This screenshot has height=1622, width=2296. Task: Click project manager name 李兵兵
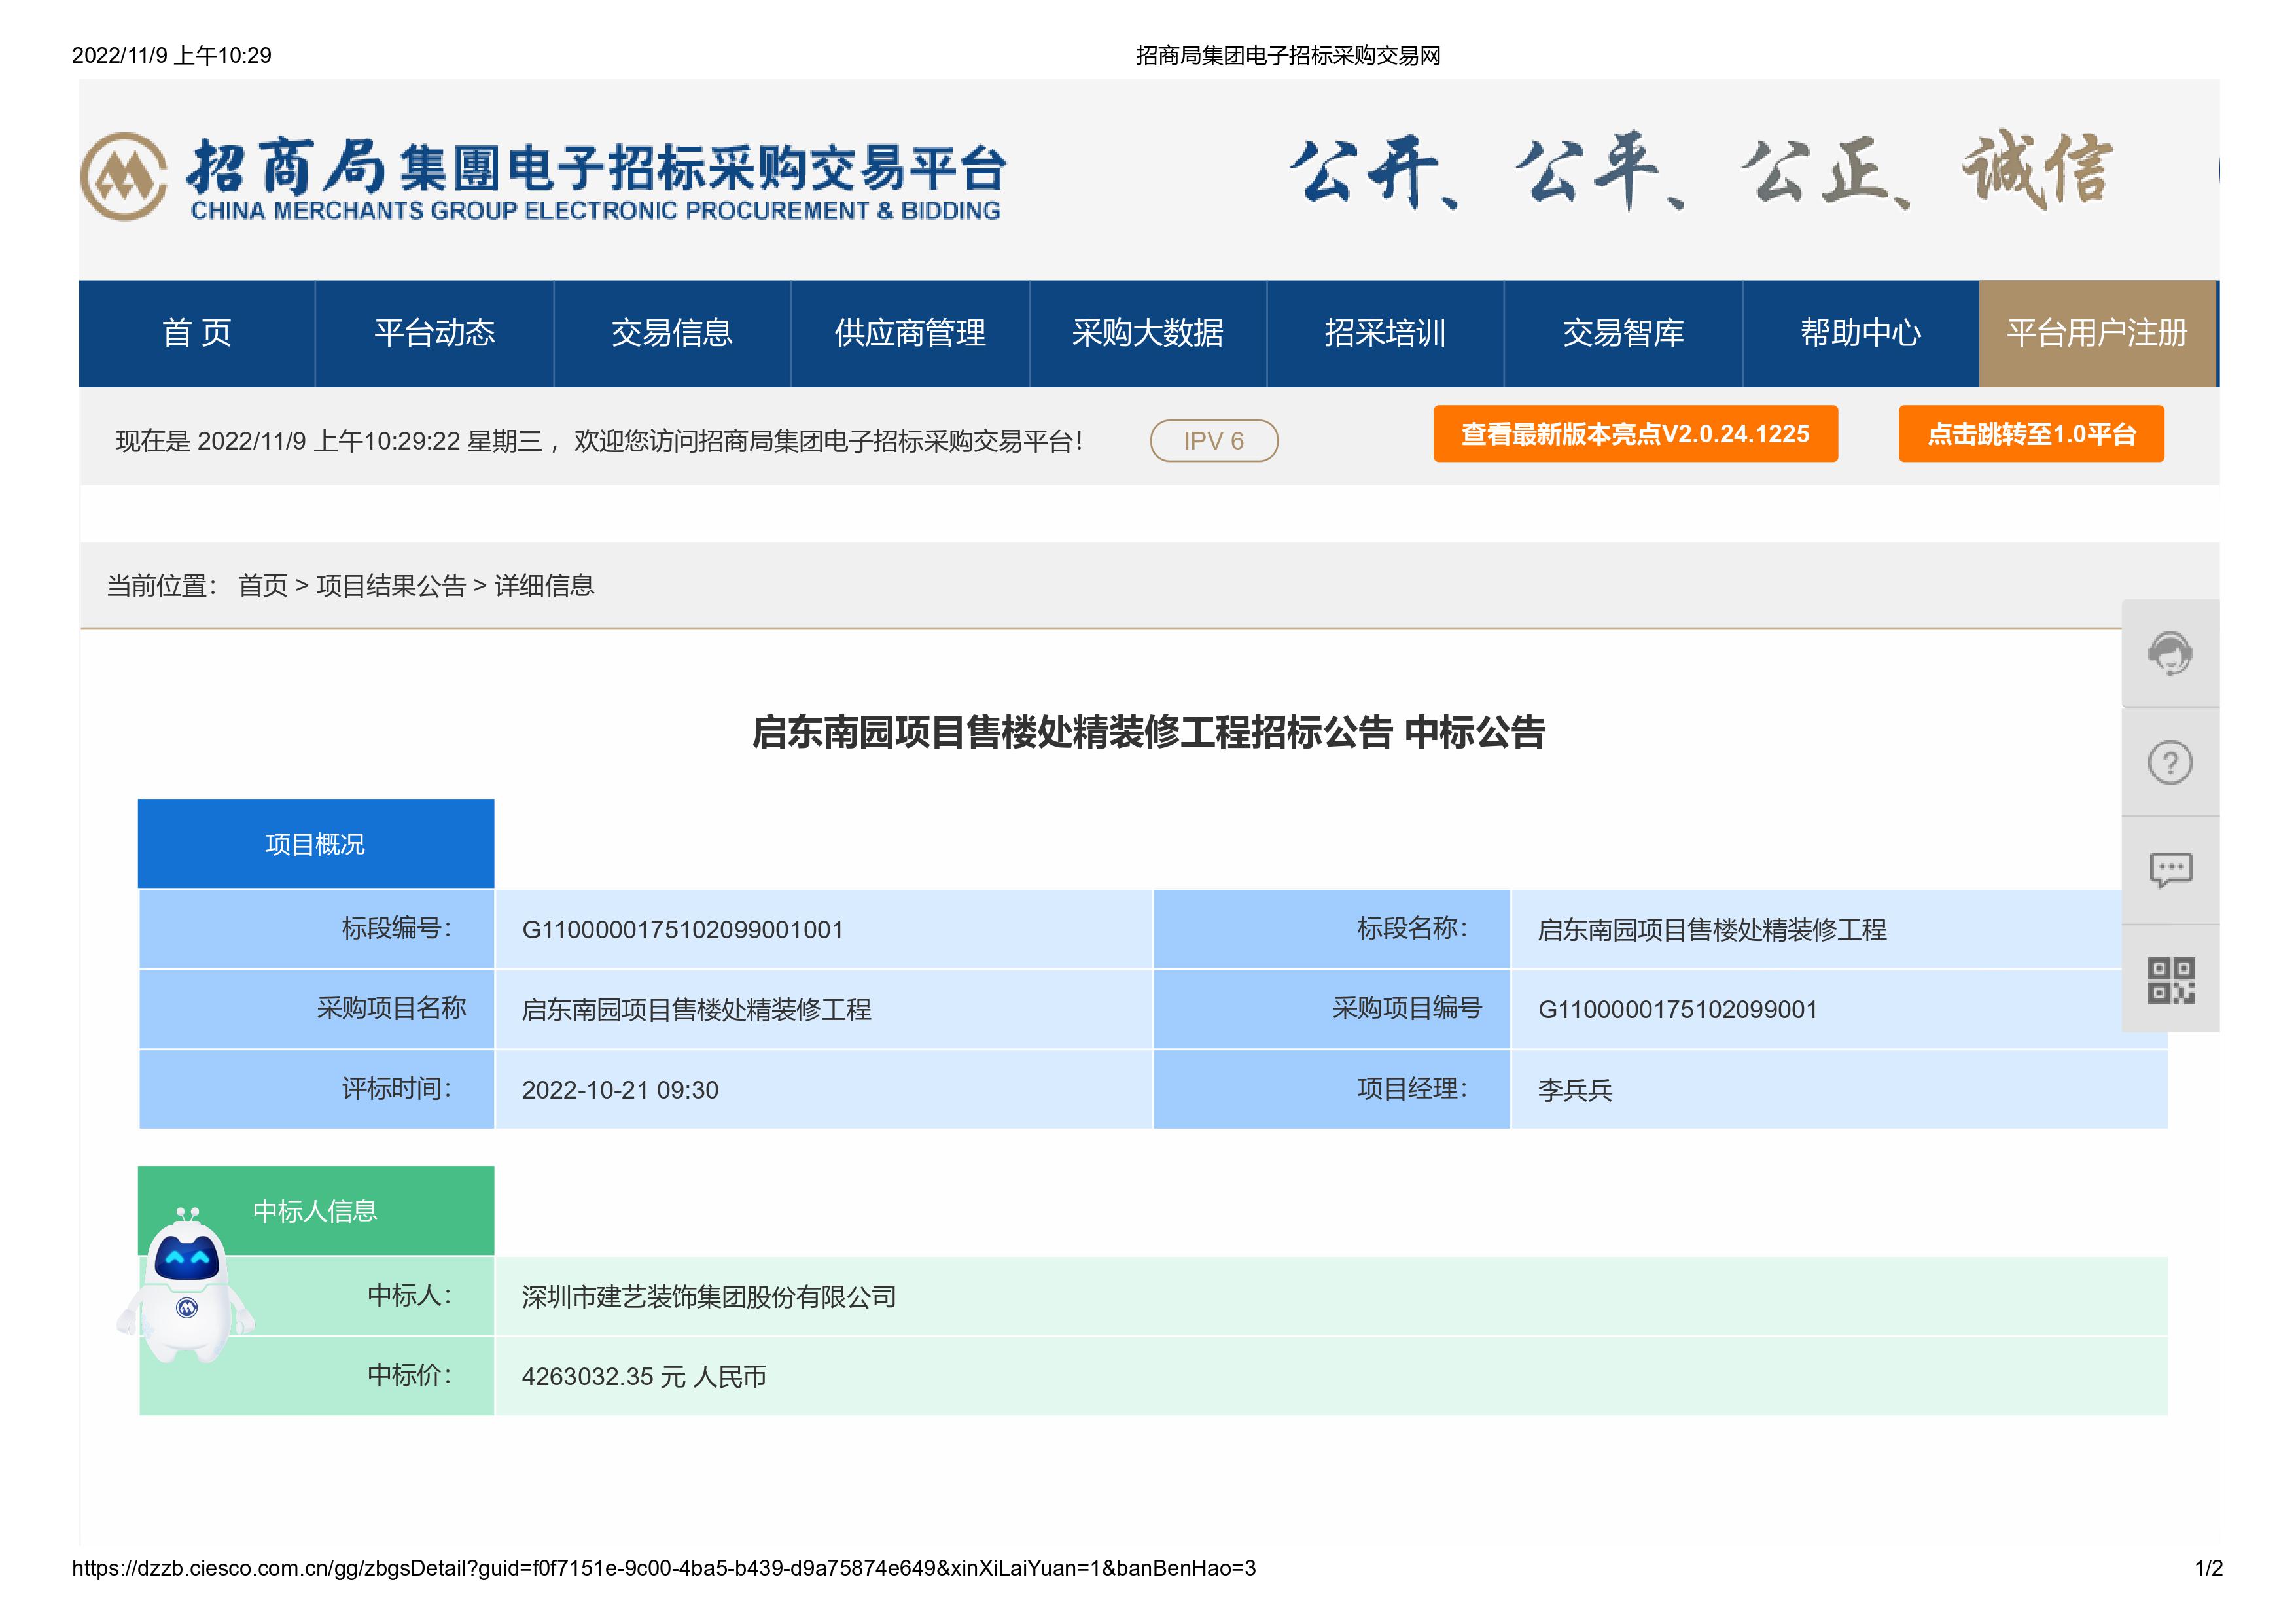pyautogui.click(x=1575, y=1090)
